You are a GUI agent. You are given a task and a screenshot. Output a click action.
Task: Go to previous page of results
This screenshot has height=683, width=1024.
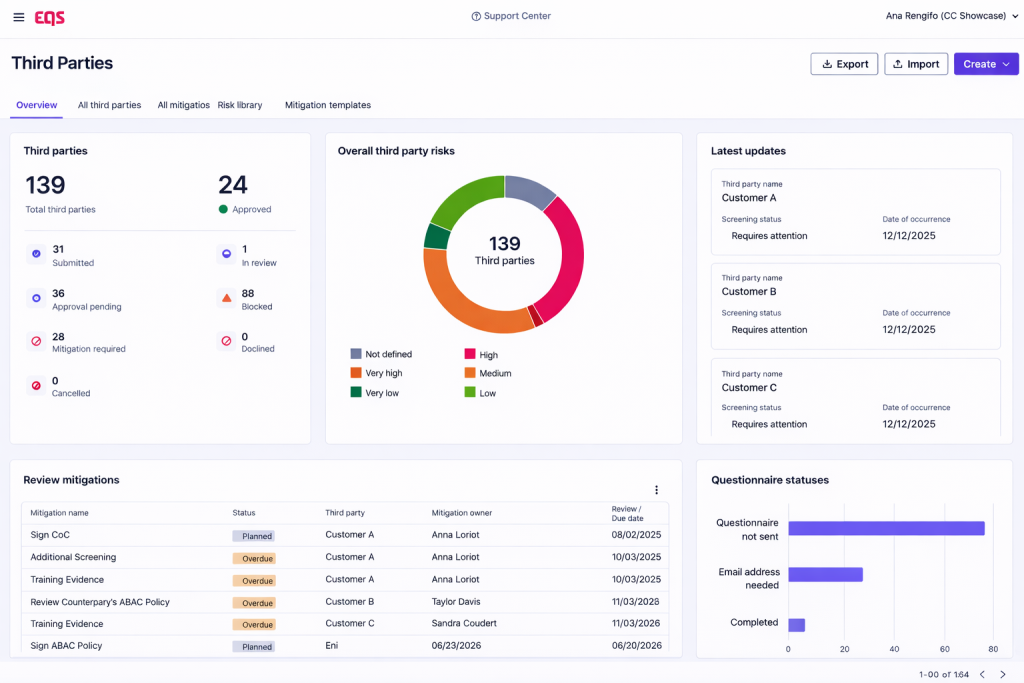(982, 674)
